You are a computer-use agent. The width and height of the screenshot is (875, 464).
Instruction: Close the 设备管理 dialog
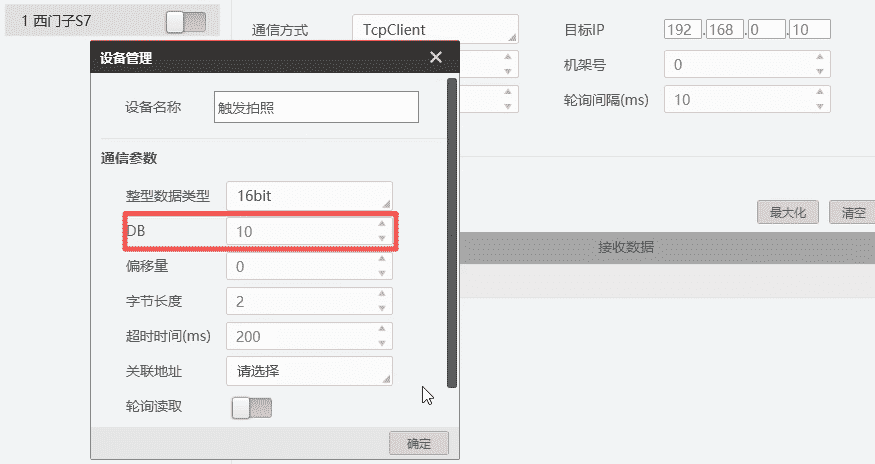(436, 57)
